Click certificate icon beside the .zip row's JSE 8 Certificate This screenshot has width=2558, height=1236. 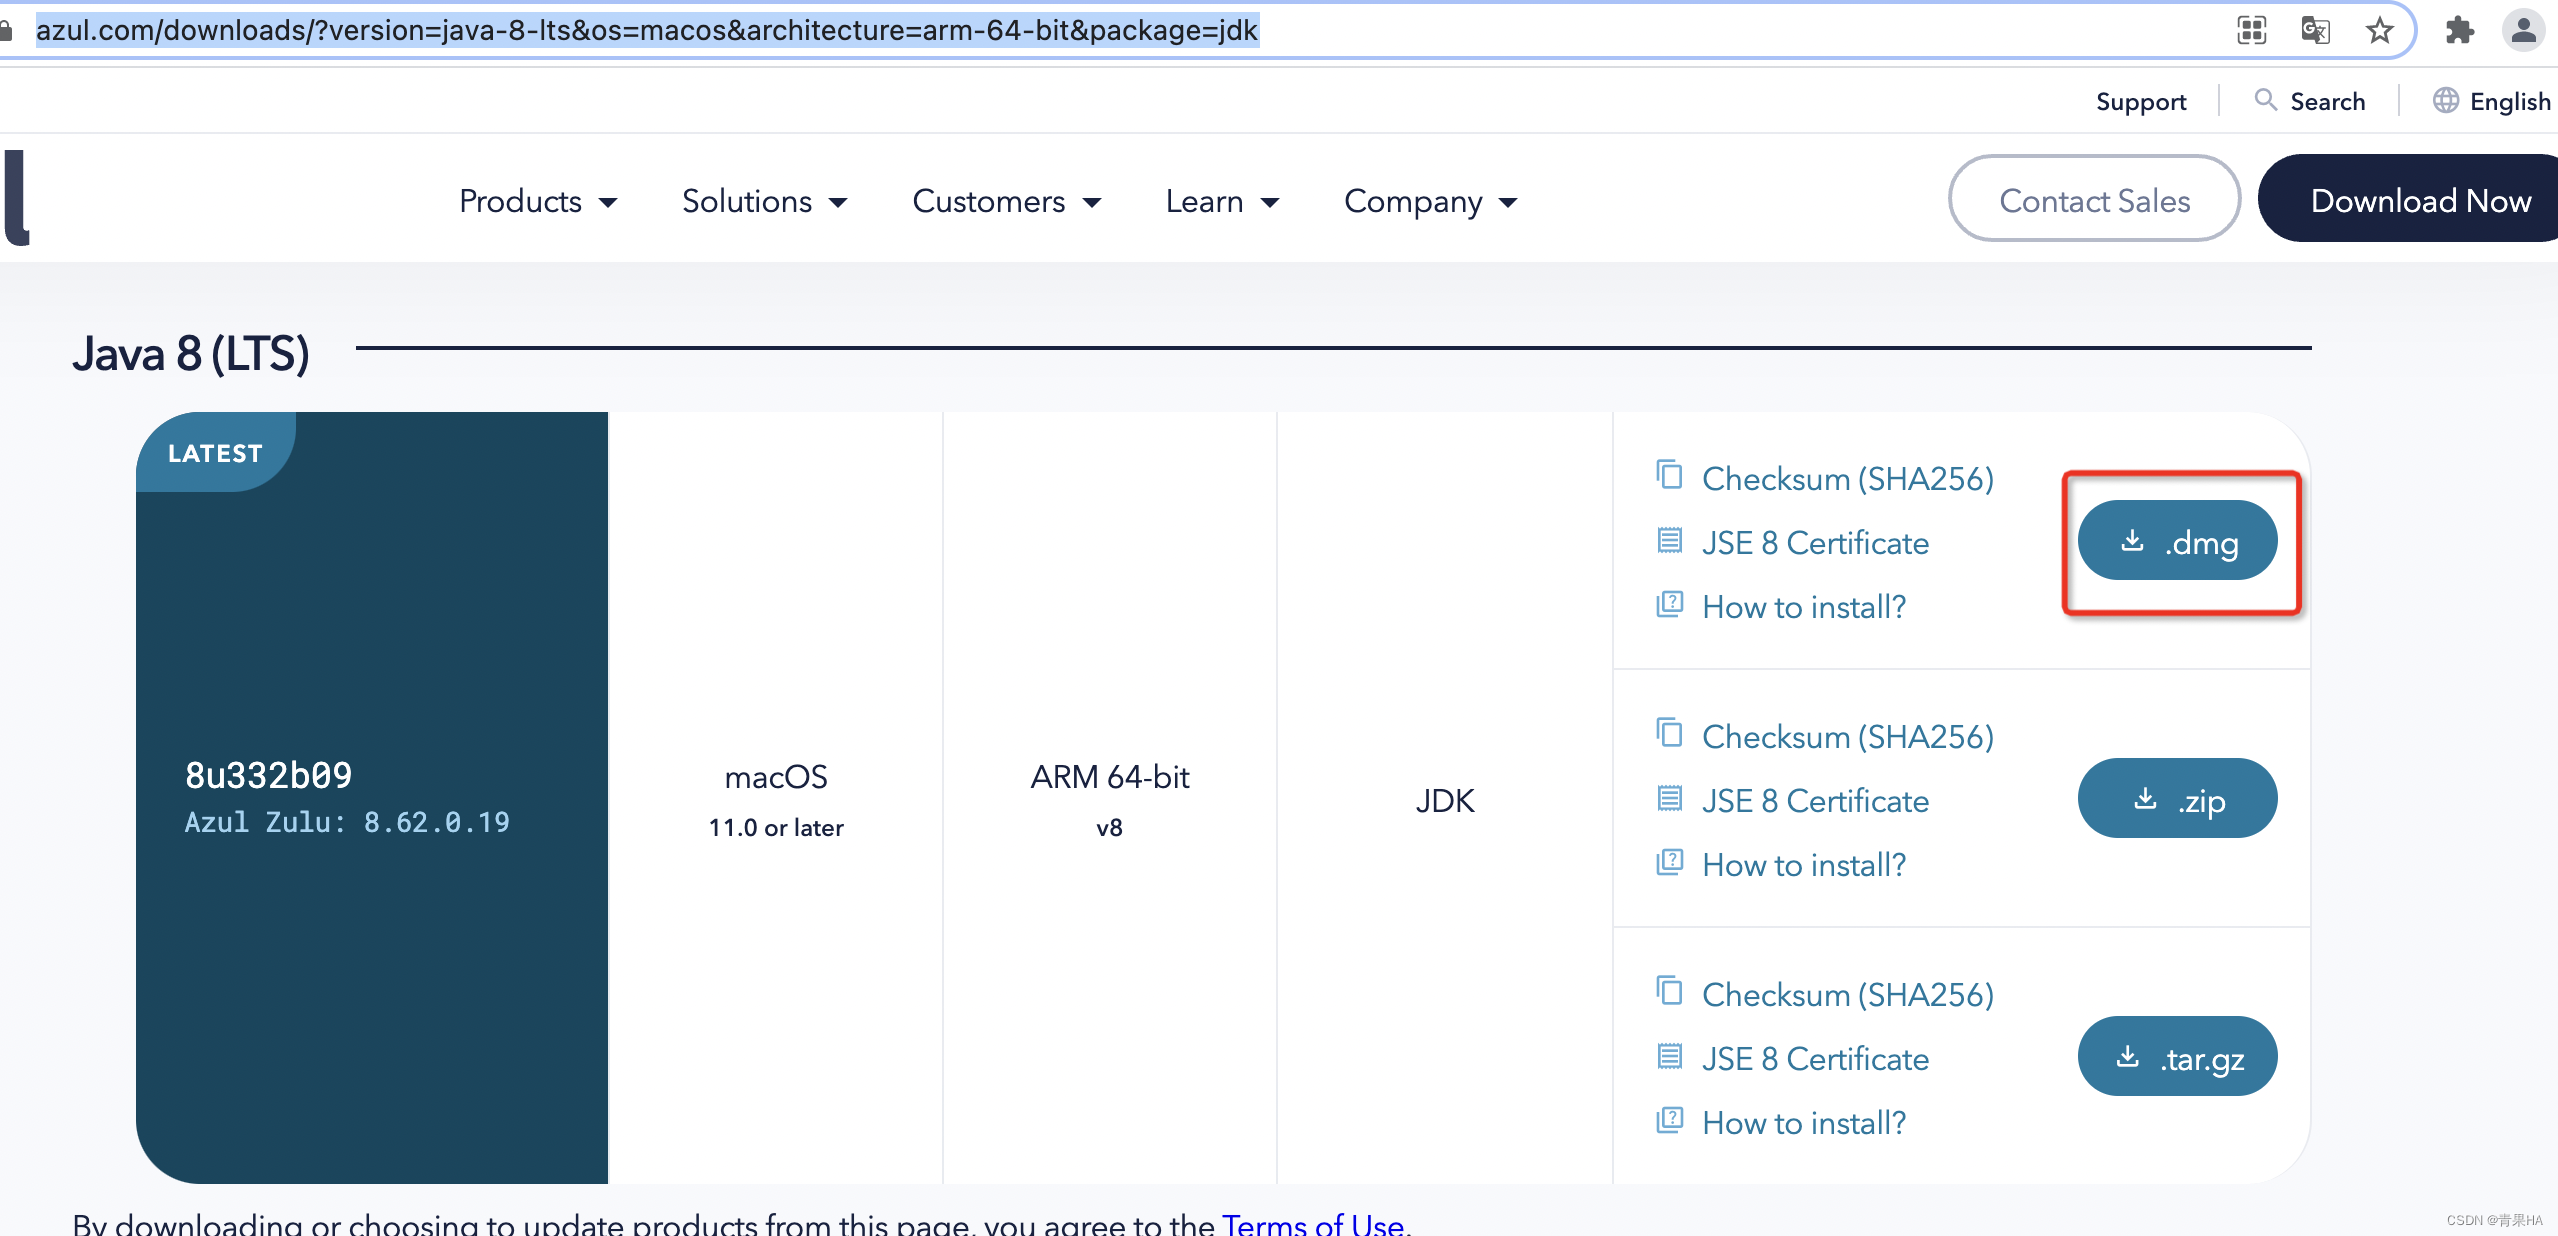tap(1669, 799)
